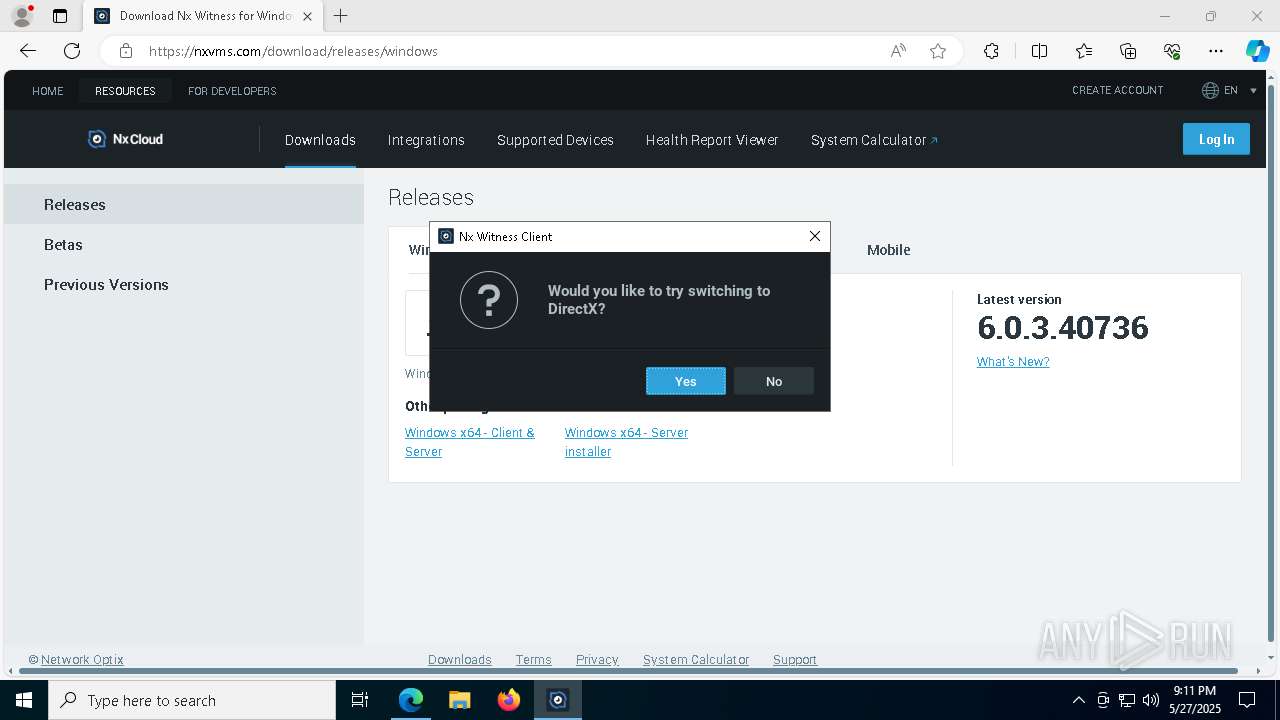Screen dimensions: 1280x720
Task: Go back to the previous page
Action: click(x=28, y=51)
